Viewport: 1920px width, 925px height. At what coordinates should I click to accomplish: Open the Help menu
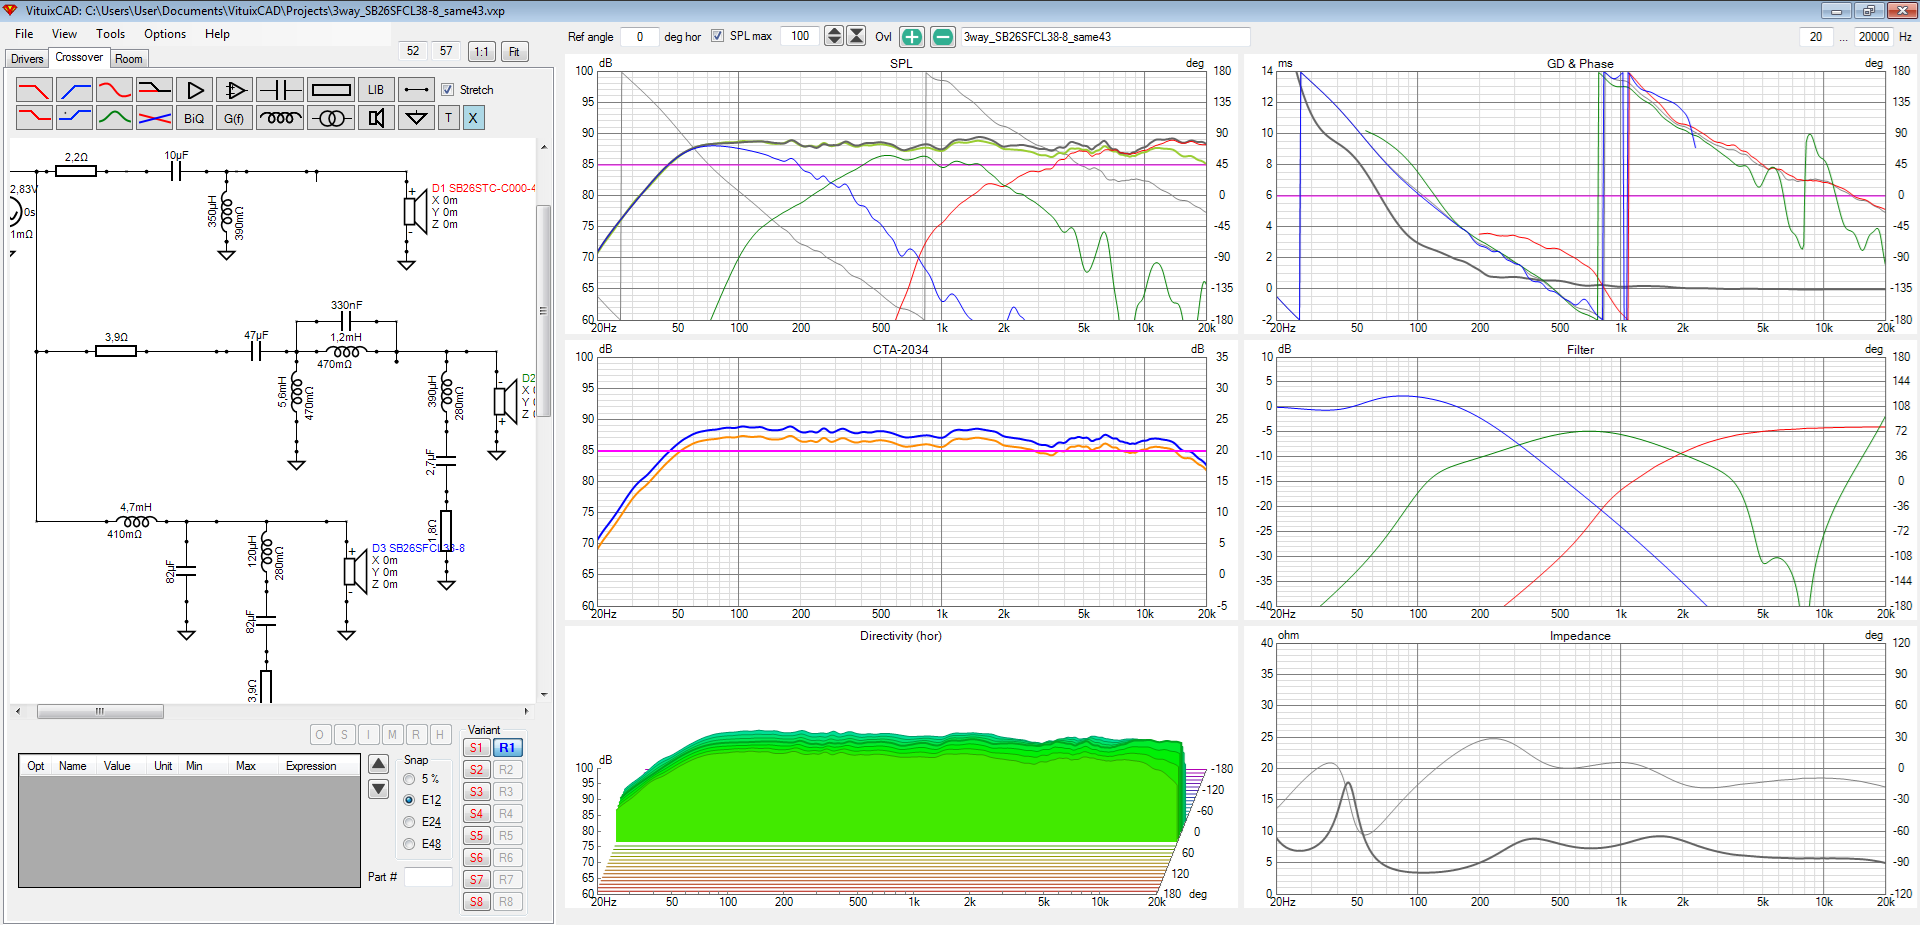217,34
